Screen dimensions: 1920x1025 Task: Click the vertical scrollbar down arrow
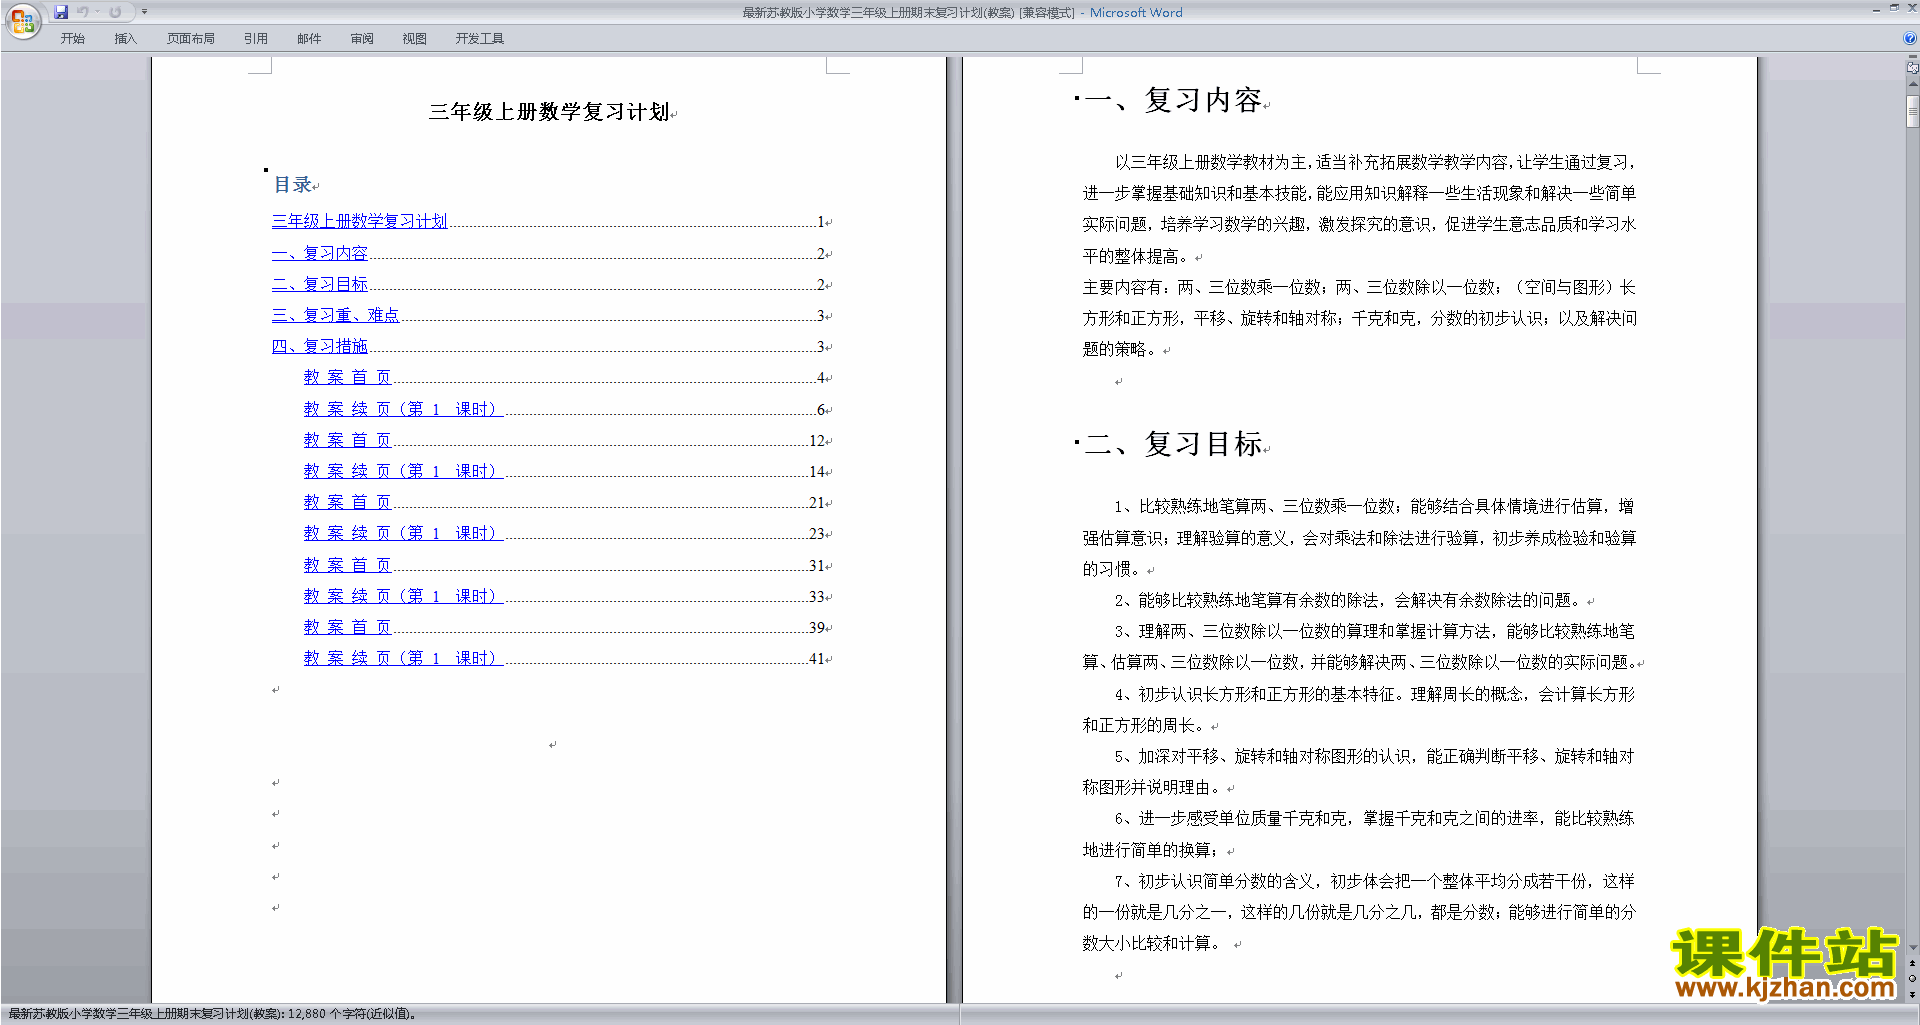(1912, 948)
